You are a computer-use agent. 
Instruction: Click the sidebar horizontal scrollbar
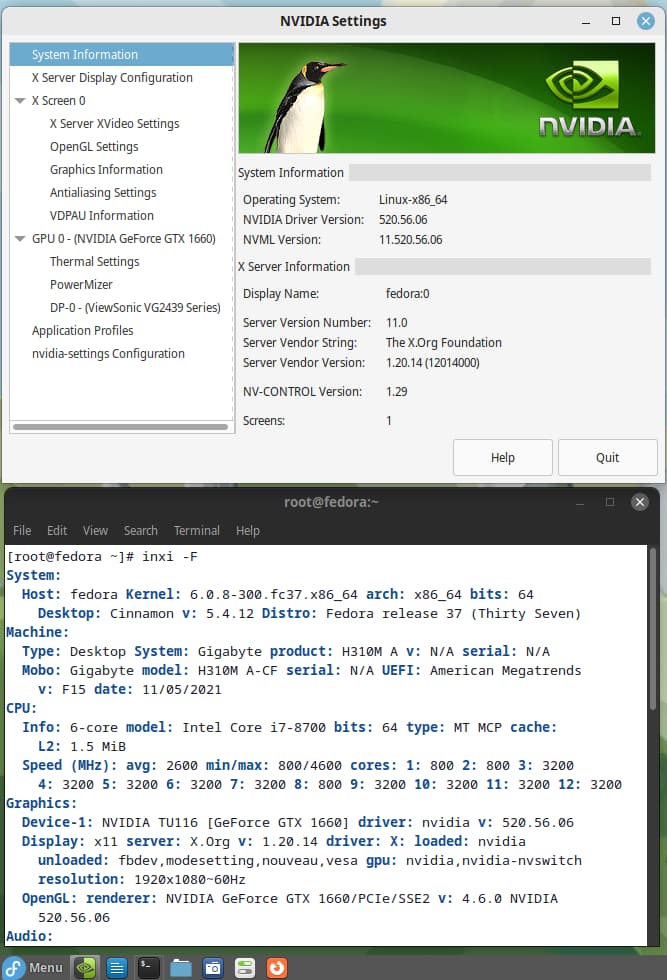point(121,427)
